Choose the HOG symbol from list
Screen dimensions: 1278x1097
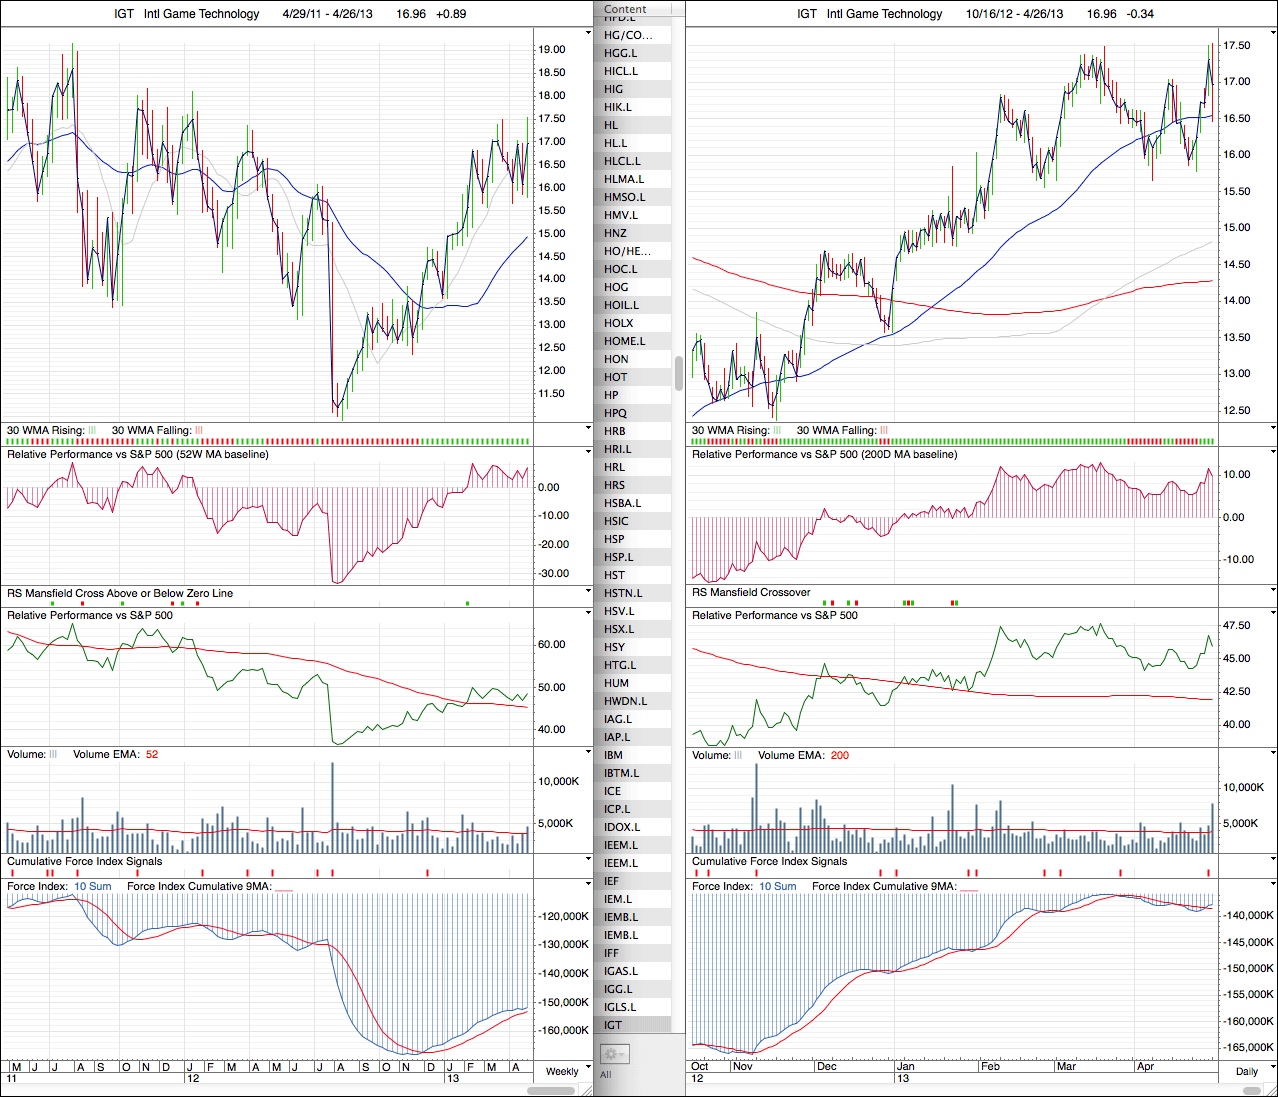point(616,287)
